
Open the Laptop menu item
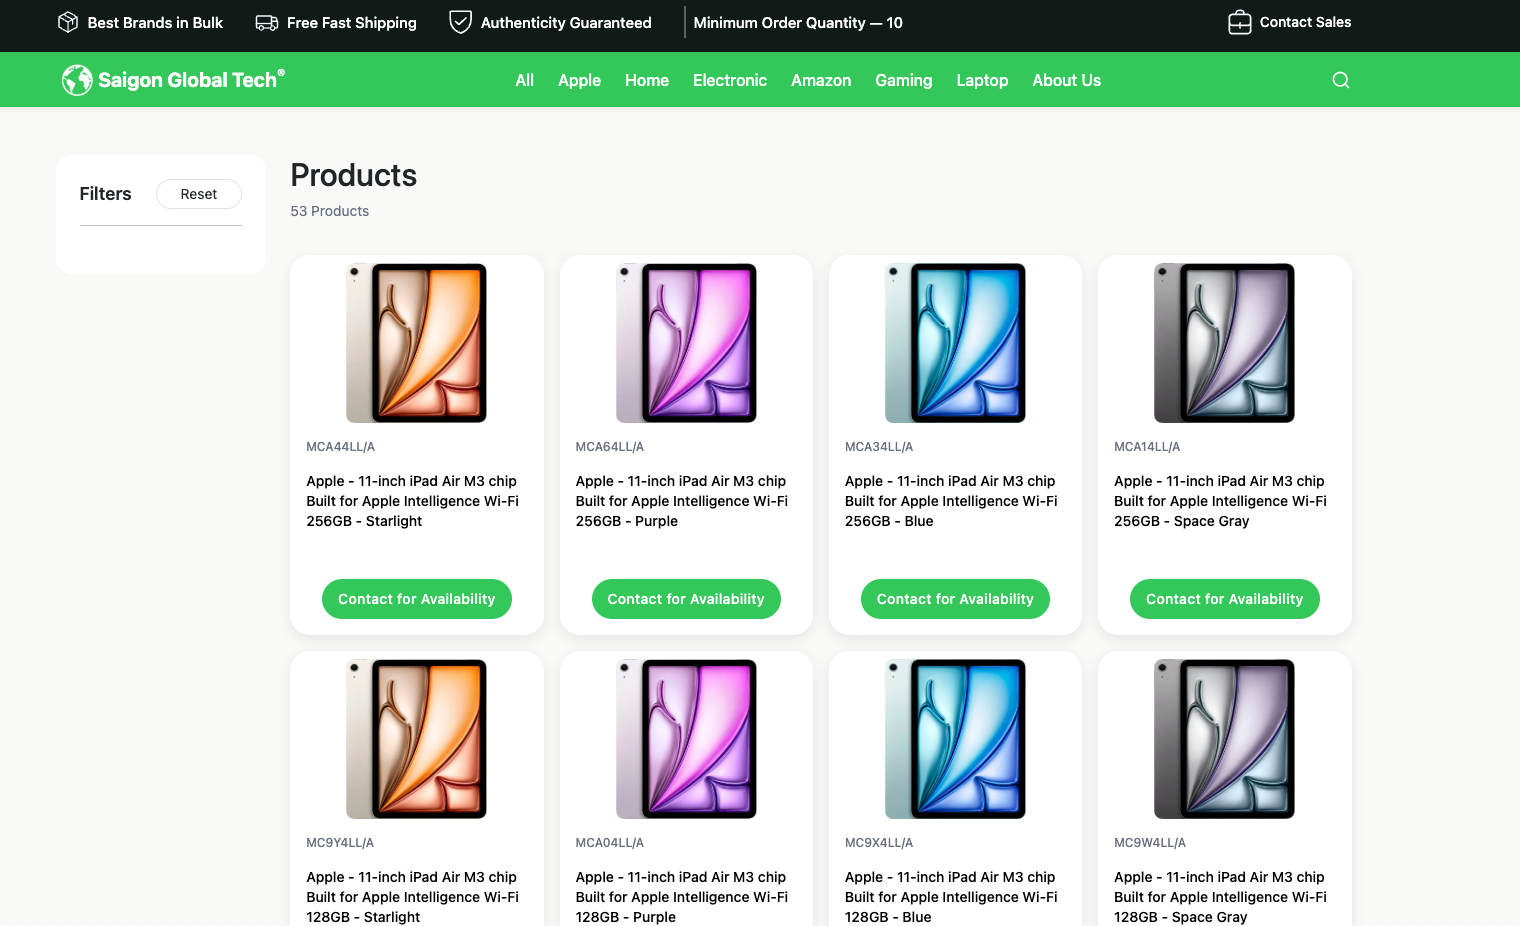tap(981, 80)
